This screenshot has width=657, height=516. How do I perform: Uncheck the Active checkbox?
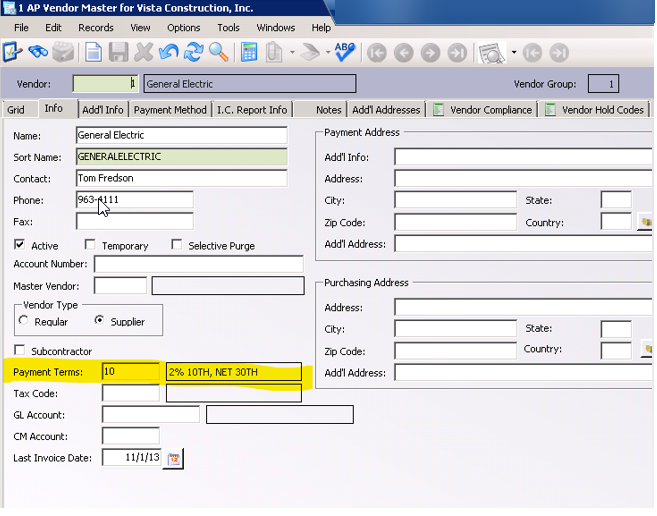click(20, 245)
